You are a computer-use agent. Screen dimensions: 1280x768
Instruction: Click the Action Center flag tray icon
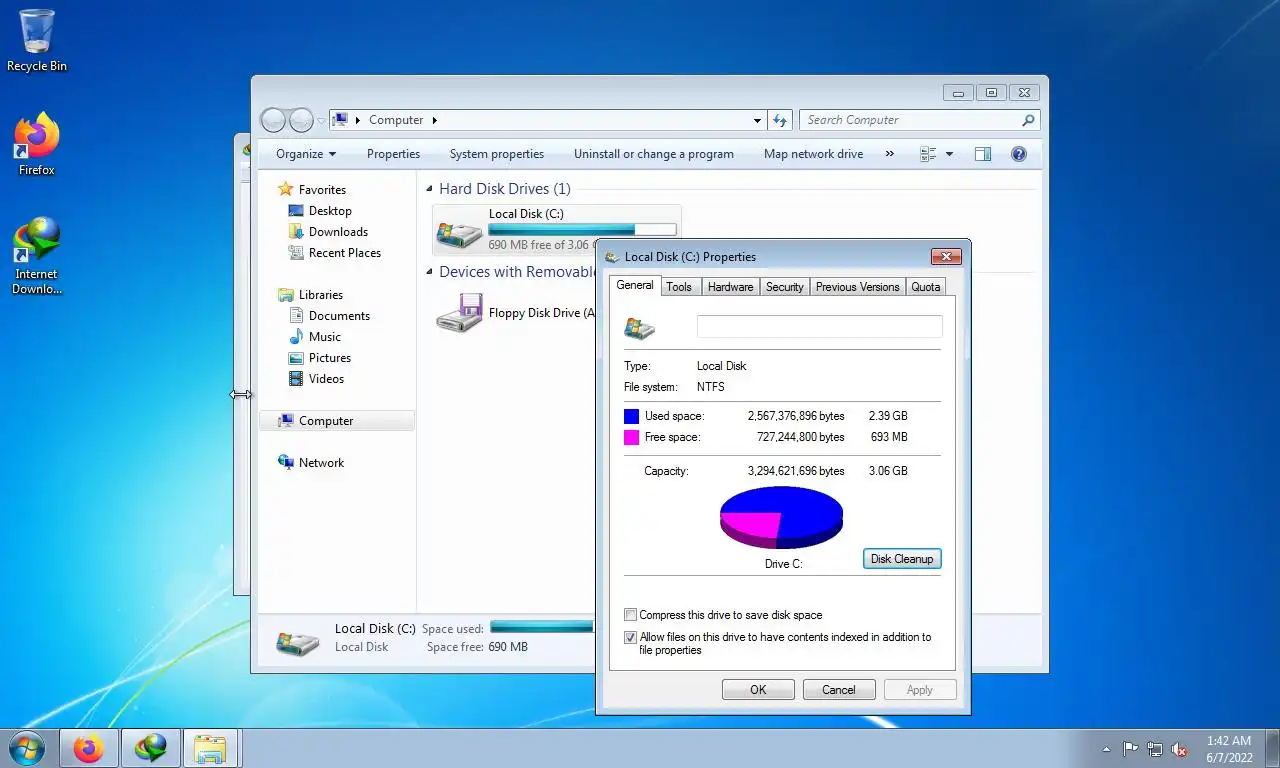coord(1131,749)
